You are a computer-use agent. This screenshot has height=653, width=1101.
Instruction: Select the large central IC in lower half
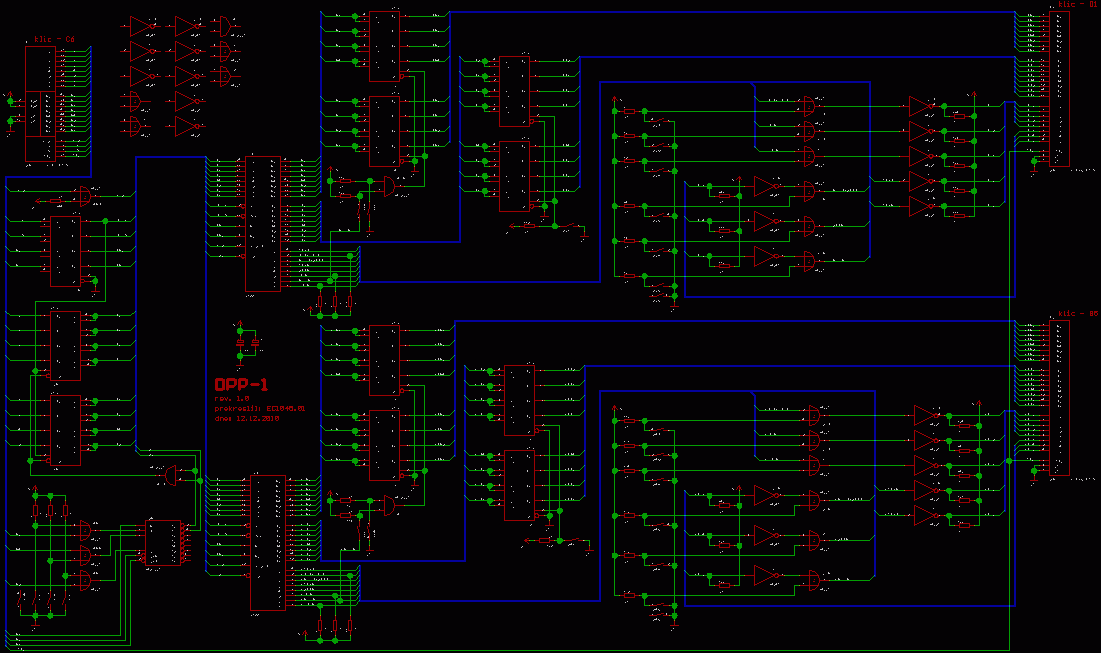266,542
